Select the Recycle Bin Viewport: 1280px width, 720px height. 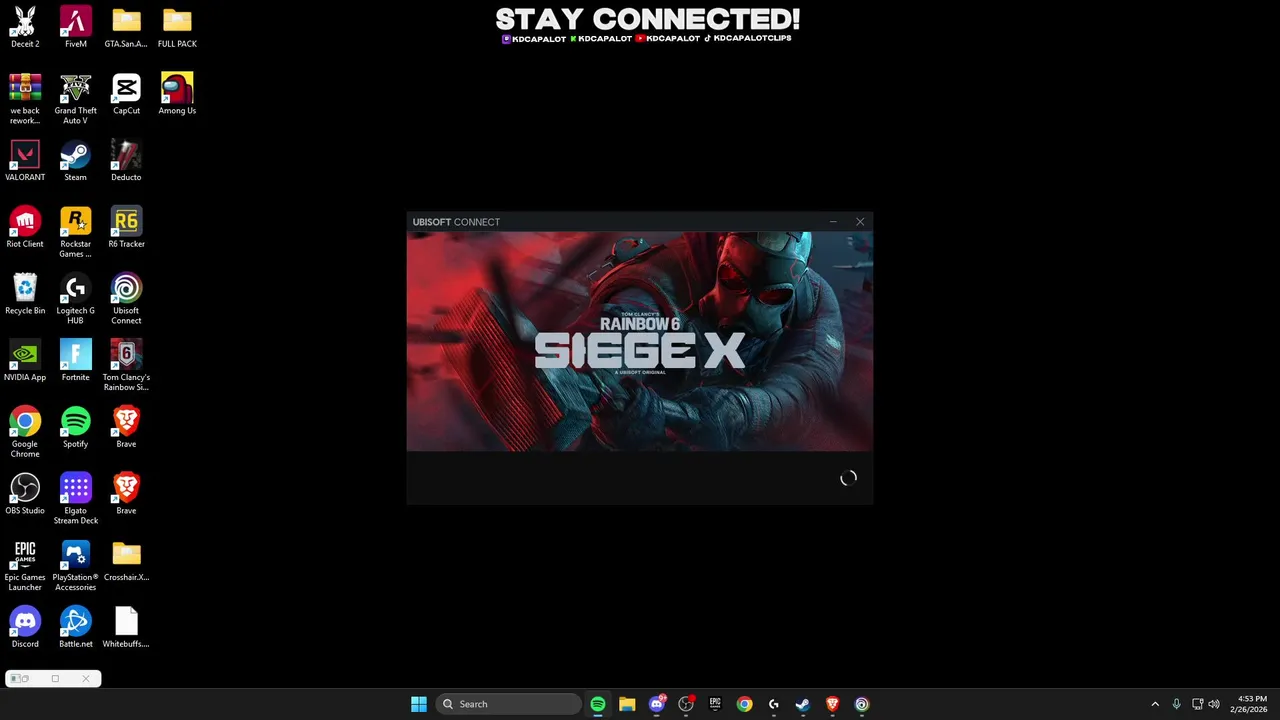pos(25,294)
